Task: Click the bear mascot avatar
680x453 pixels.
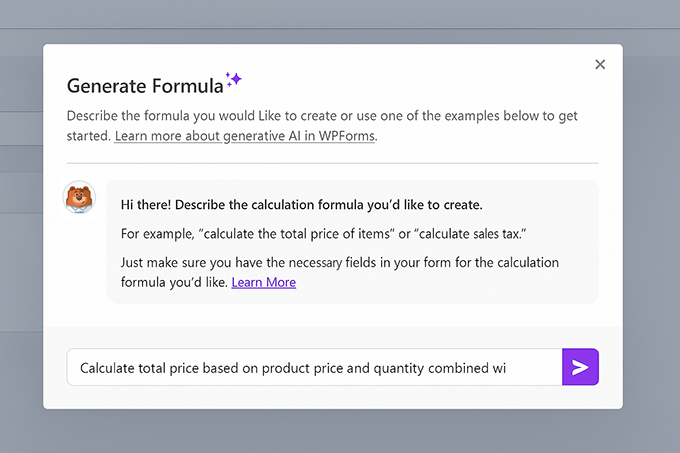Action: tap(79, 197)
